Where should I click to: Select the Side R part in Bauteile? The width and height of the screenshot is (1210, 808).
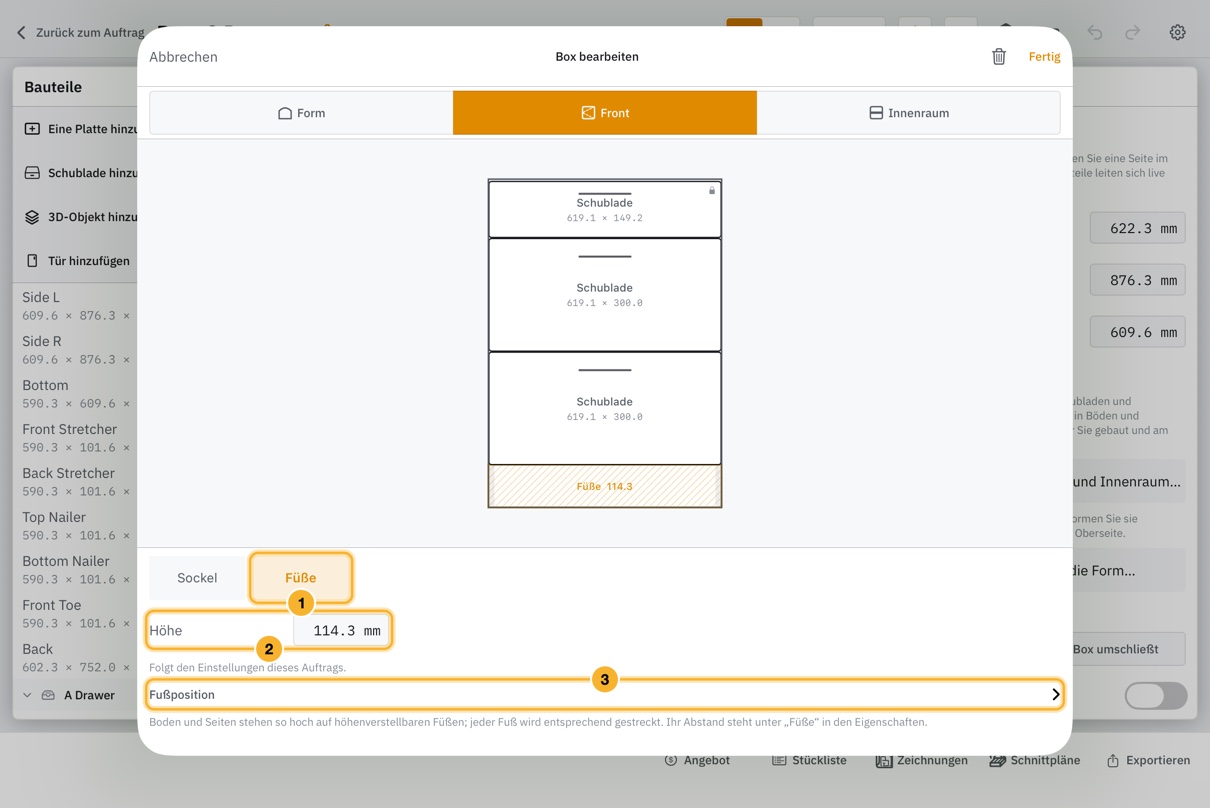[76, 349]
